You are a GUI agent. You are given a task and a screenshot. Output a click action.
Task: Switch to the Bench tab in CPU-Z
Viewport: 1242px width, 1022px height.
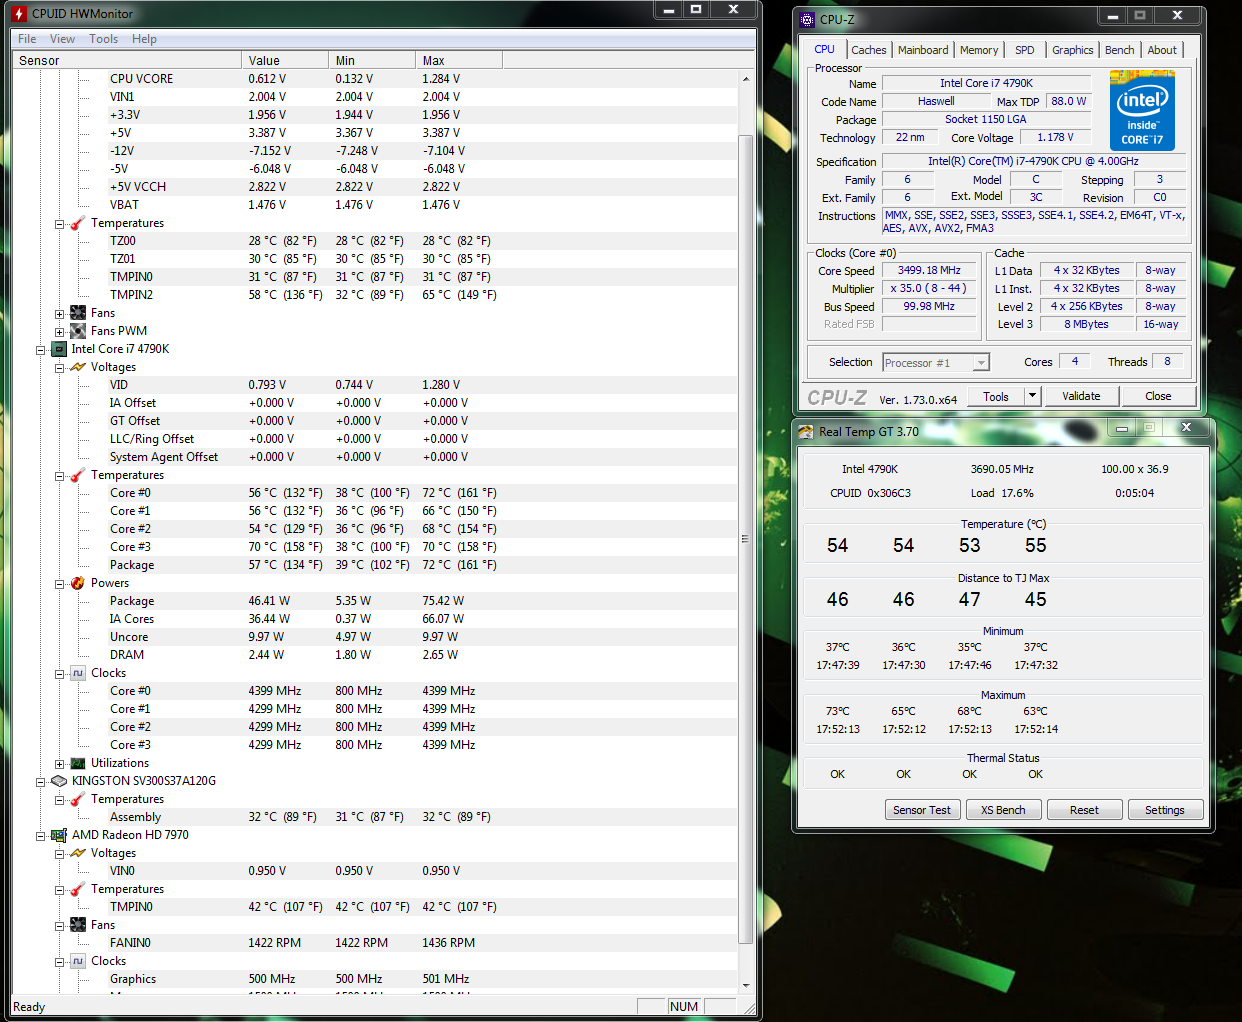point(1120,50)
